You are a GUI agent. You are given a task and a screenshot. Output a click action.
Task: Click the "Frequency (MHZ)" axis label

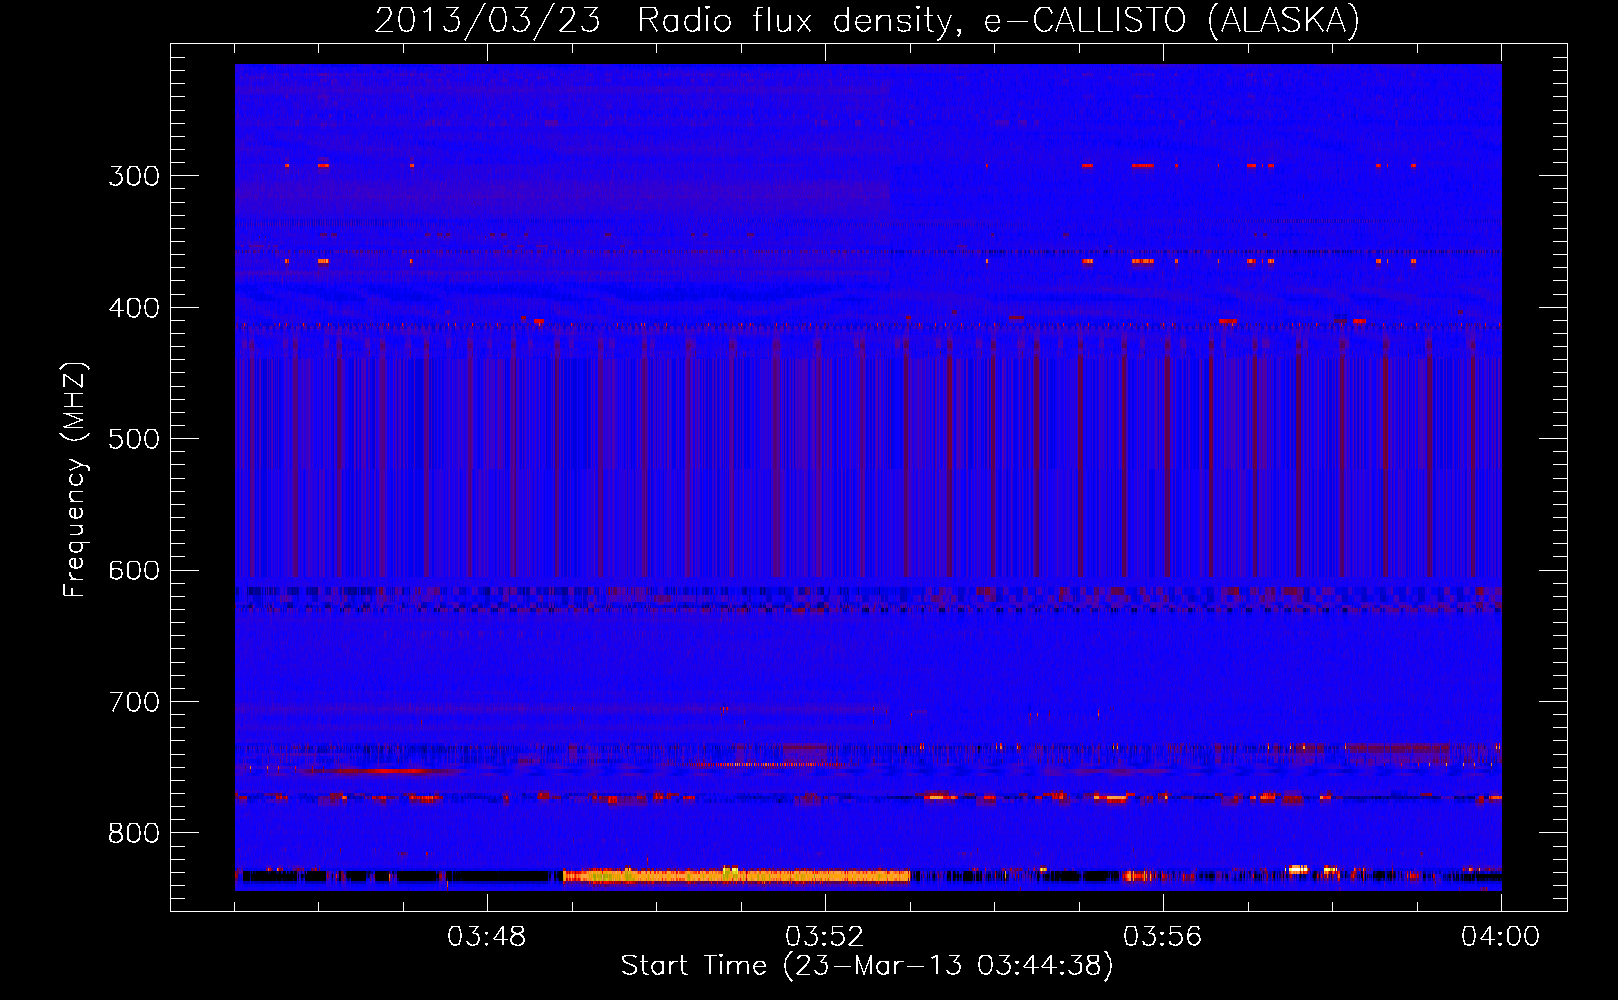(75, 479)
